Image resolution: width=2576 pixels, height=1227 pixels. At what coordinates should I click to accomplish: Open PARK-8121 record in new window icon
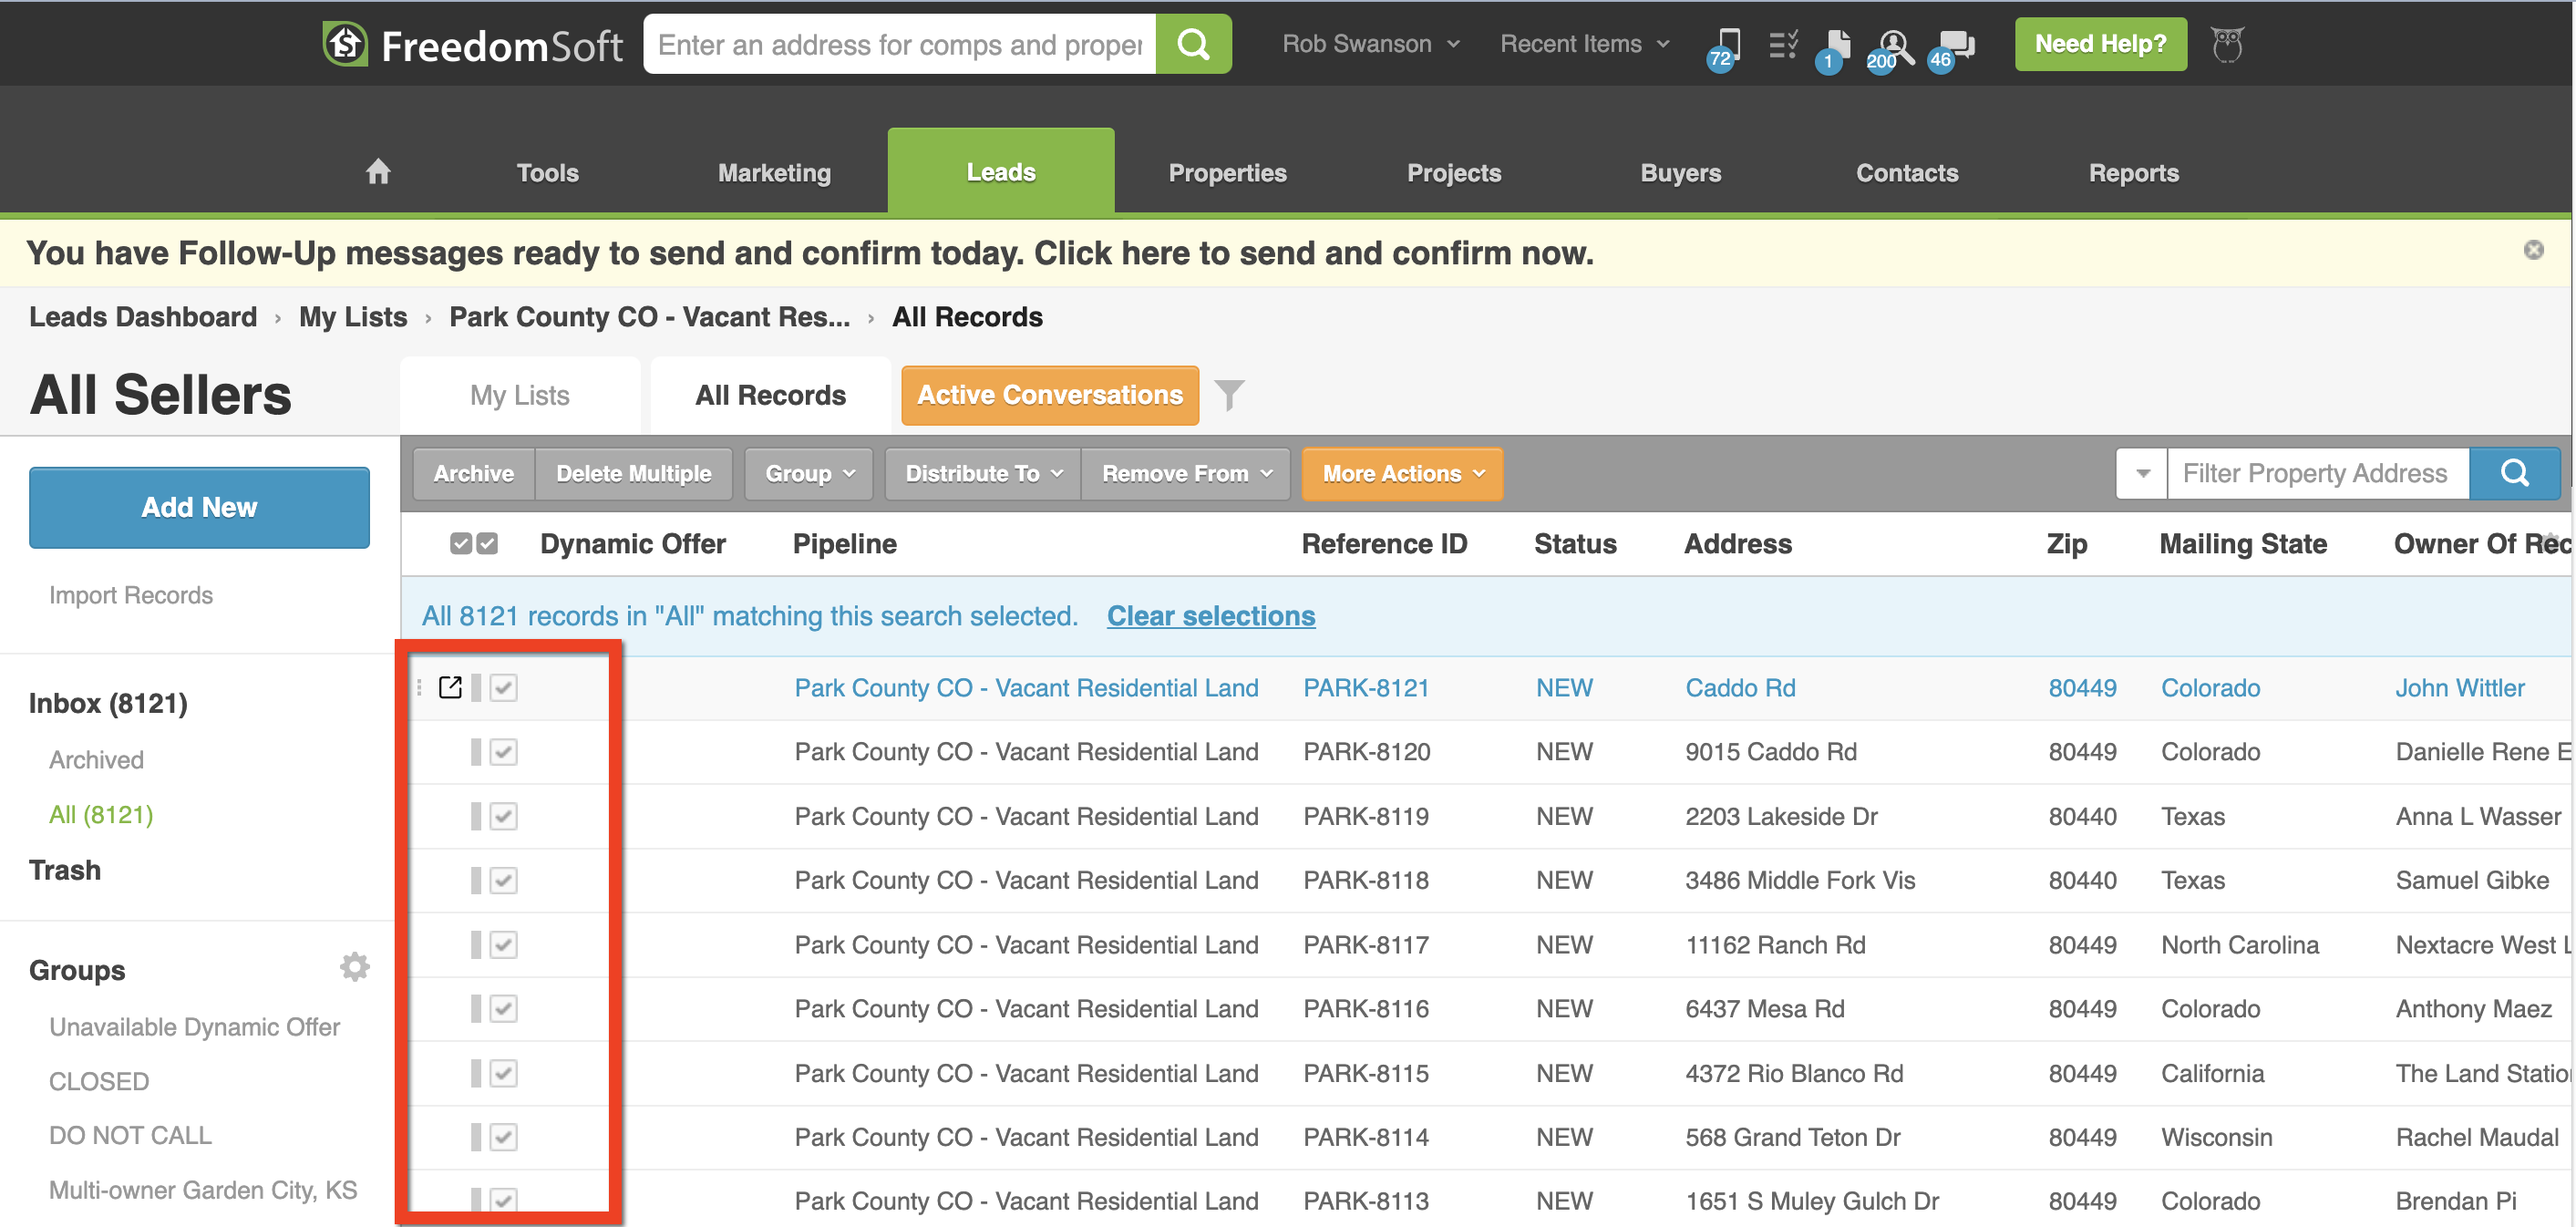tap(450, 687)
